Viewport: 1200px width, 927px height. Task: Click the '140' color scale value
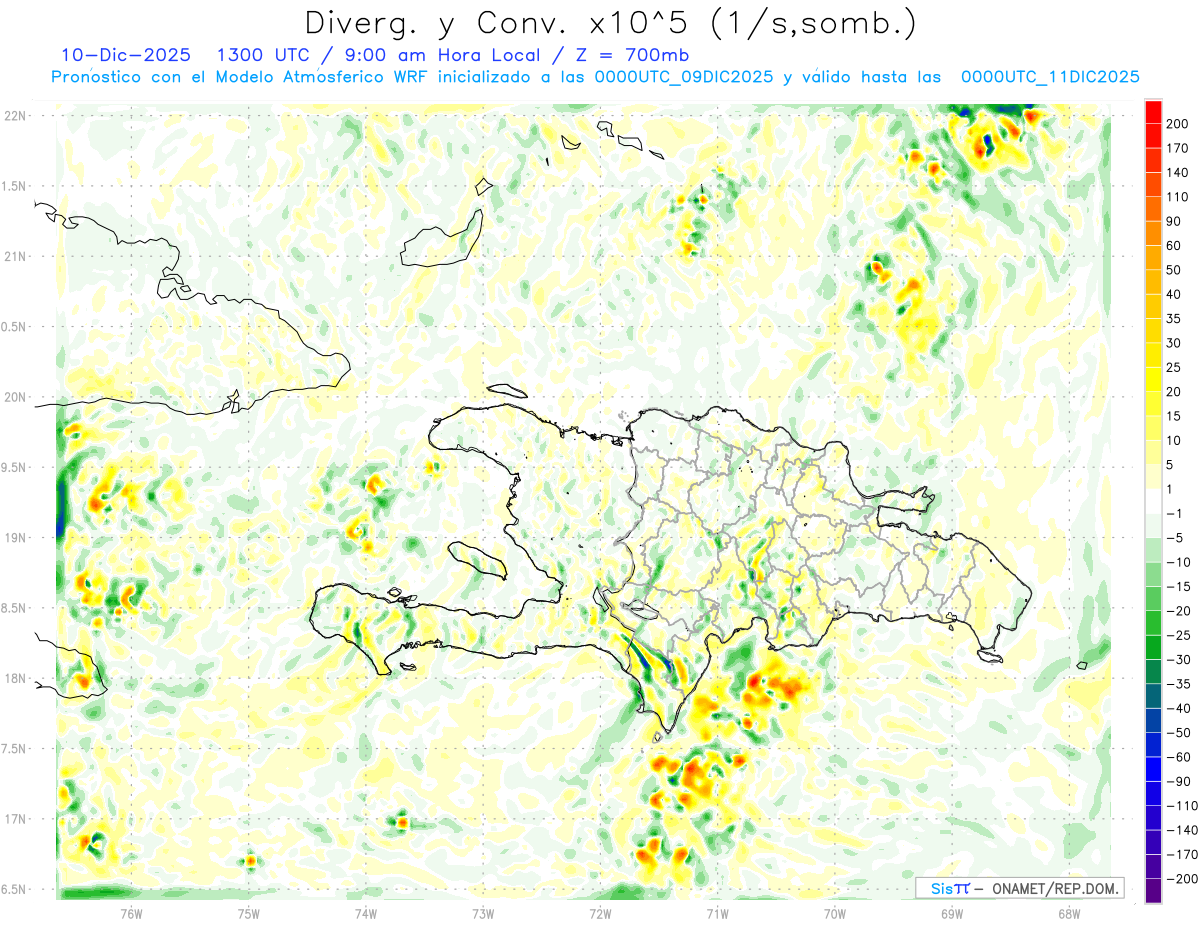[x=1179, y=172]
